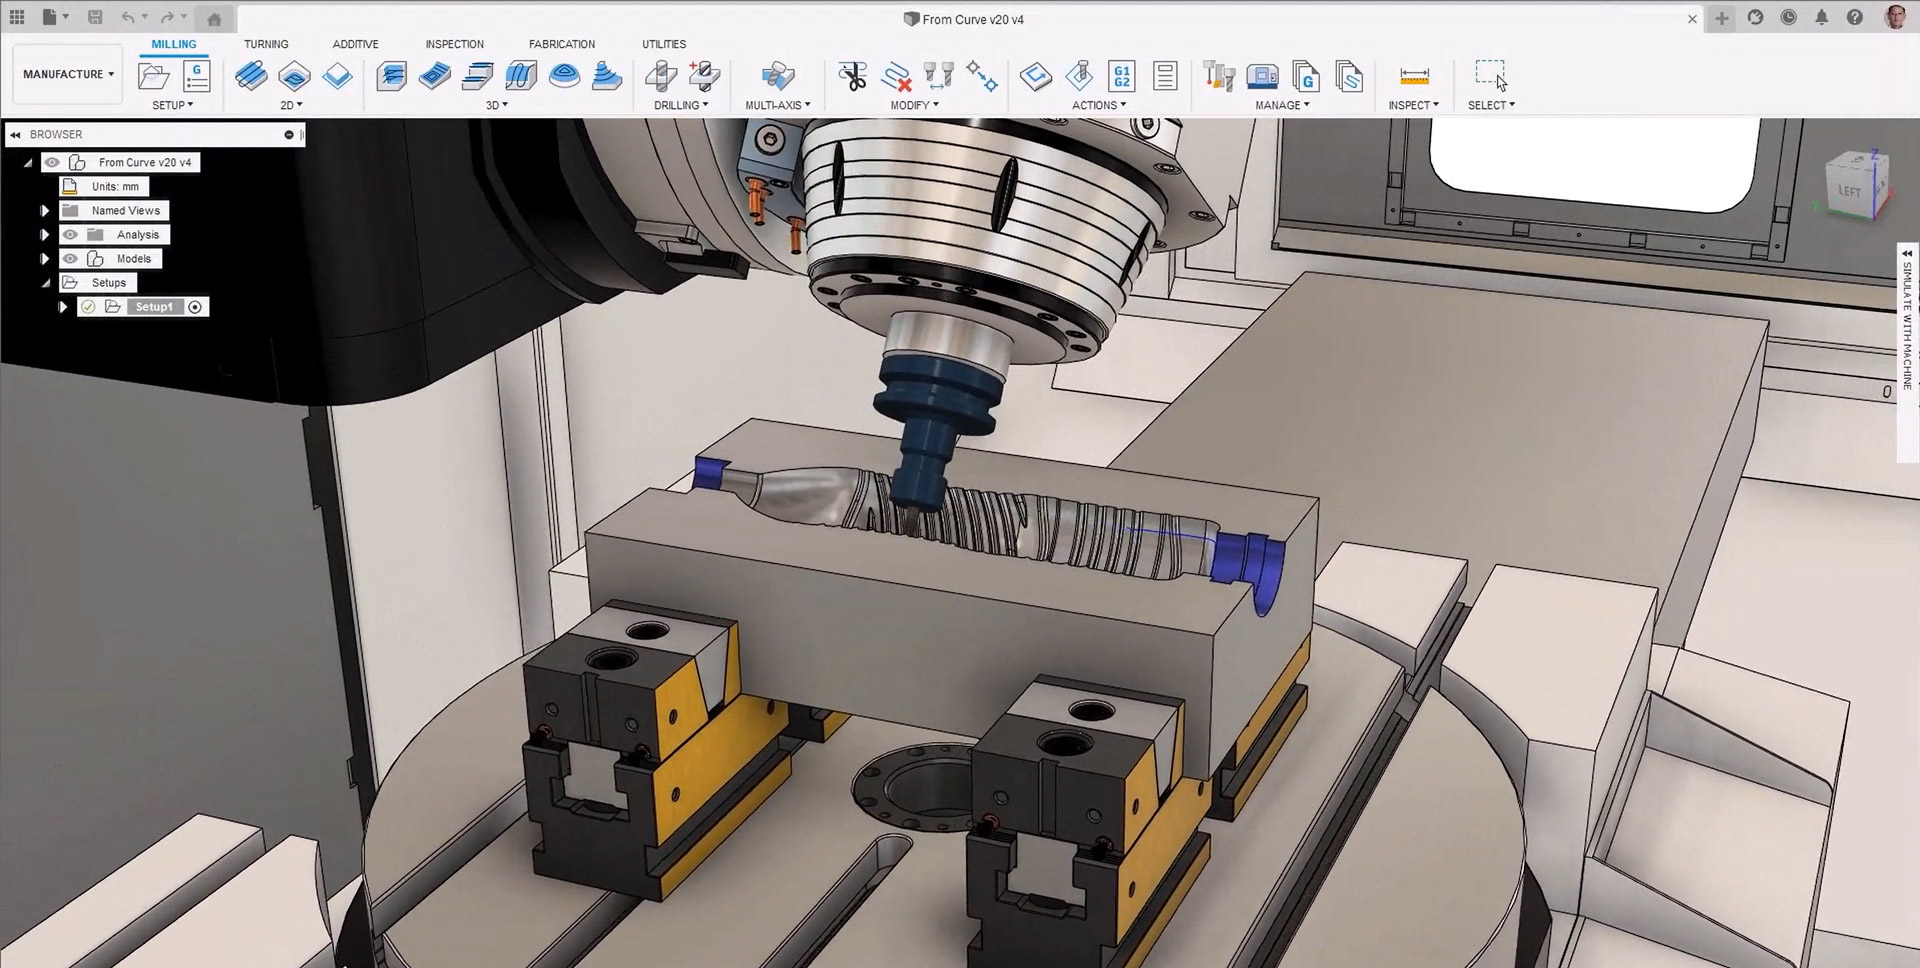Click the Tool Library icon
This screenshot has height=968, width=1920.
[1219, 76]
